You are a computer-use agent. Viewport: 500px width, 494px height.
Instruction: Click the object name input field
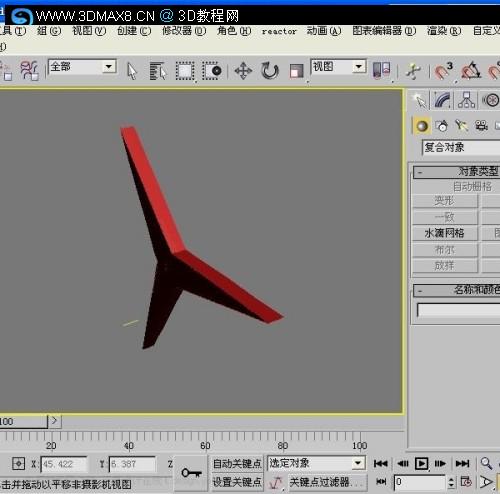coord(459,310)
